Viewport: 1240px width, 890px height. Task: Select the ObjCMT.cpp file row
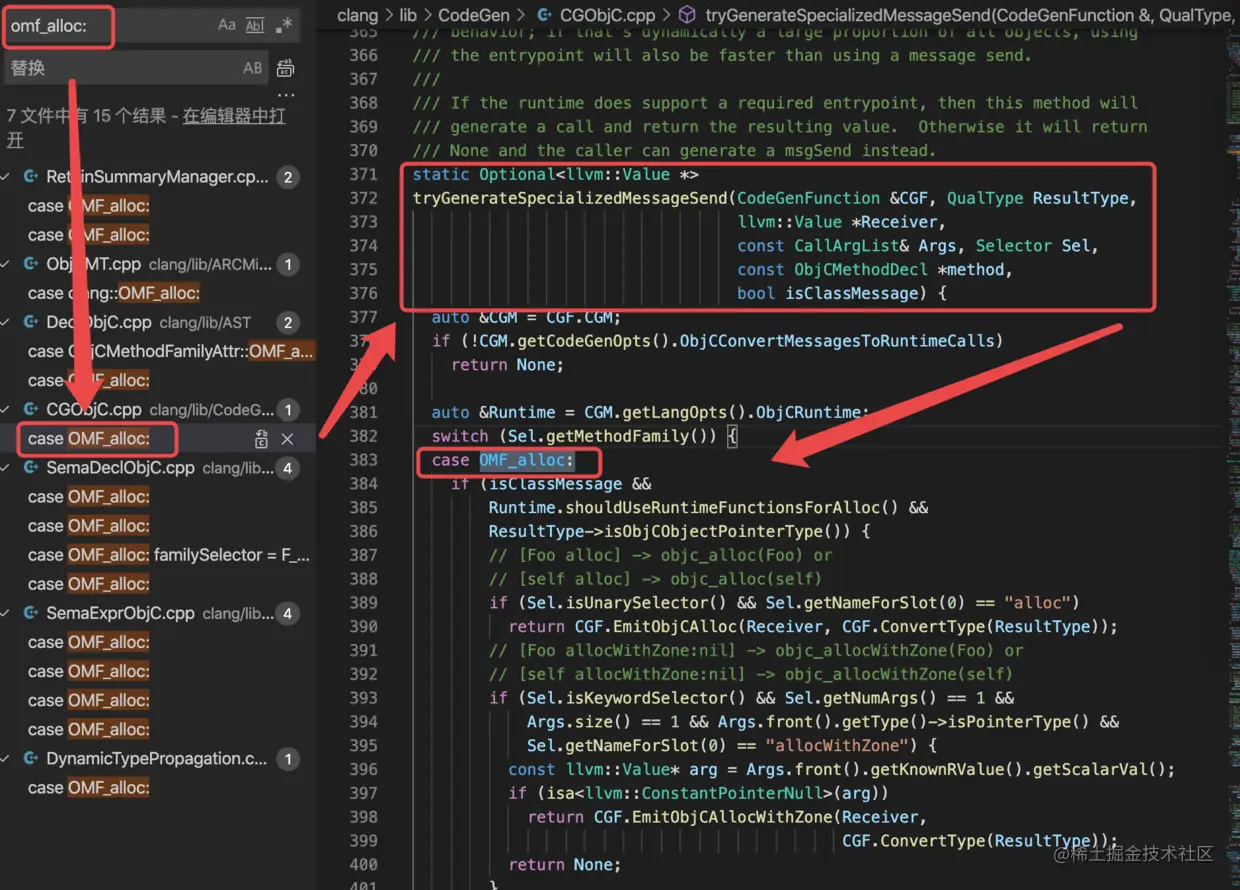pyautogui.click(x=158, y=264)
